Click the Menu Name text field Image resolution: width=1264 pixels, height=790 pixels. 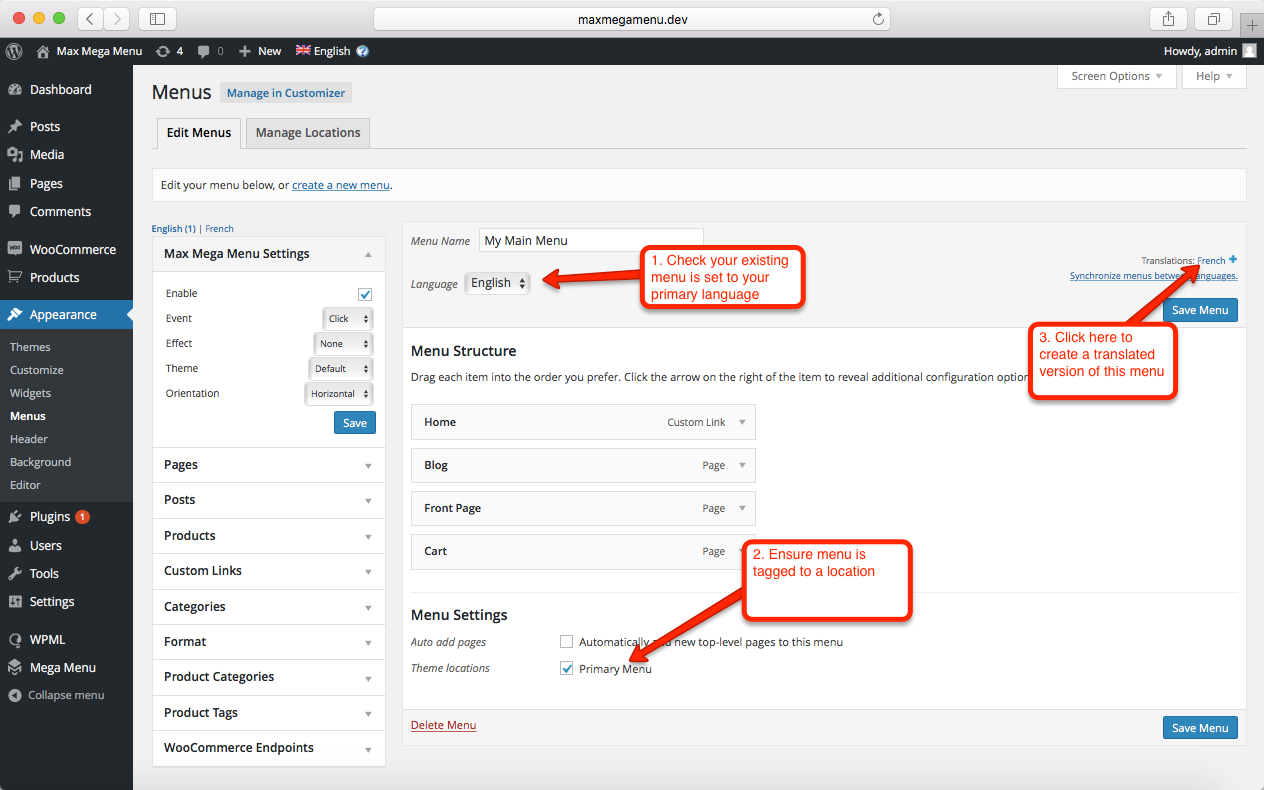tap(590, 241)
